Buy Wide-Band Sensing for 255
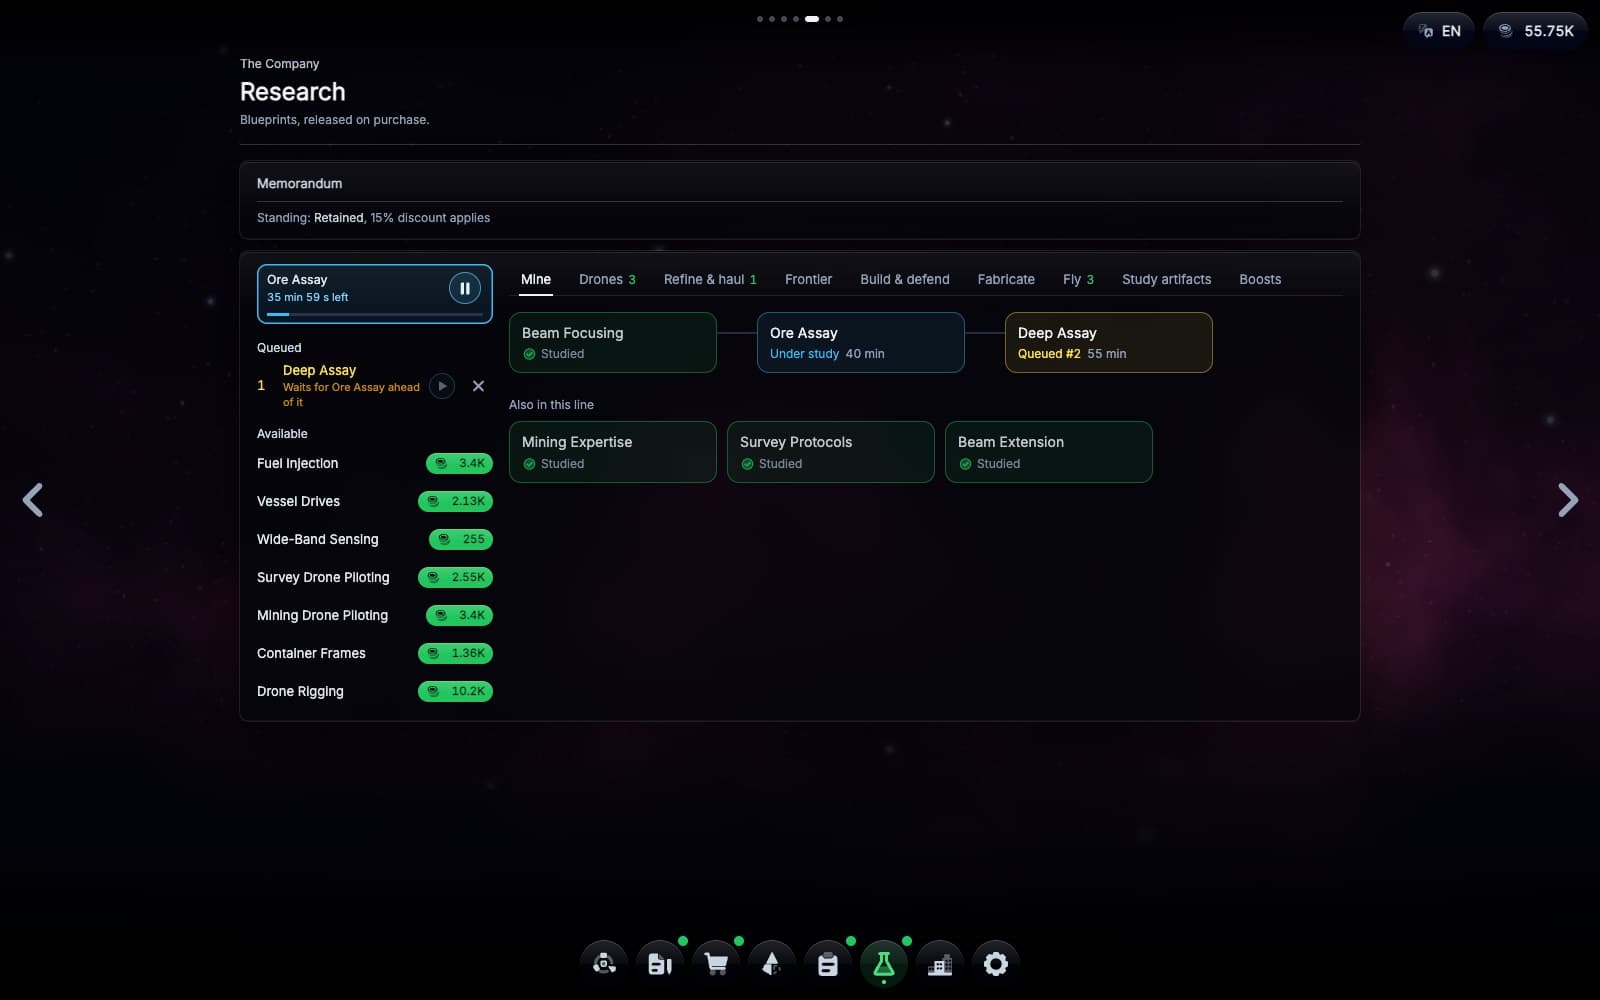This screenshot has width=1600, height=1000. coord(461,540)
